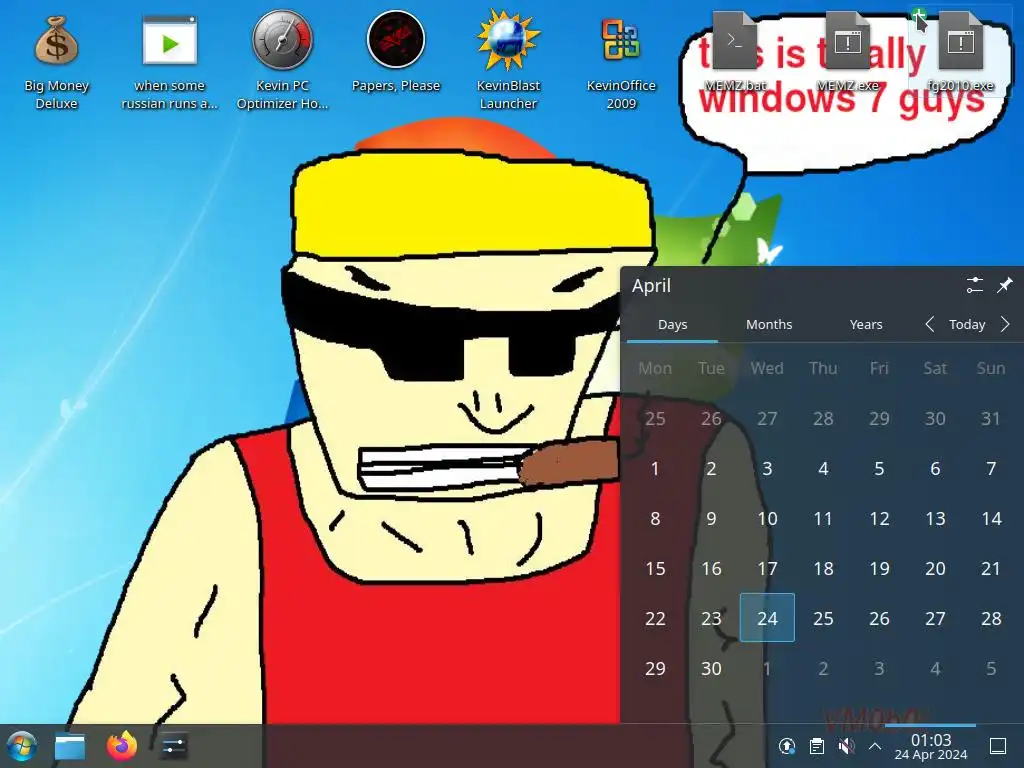Viewport: 1024px width, 768px height.
Task: Open calendar configuration sliders icon
Action: click(974, 285)
